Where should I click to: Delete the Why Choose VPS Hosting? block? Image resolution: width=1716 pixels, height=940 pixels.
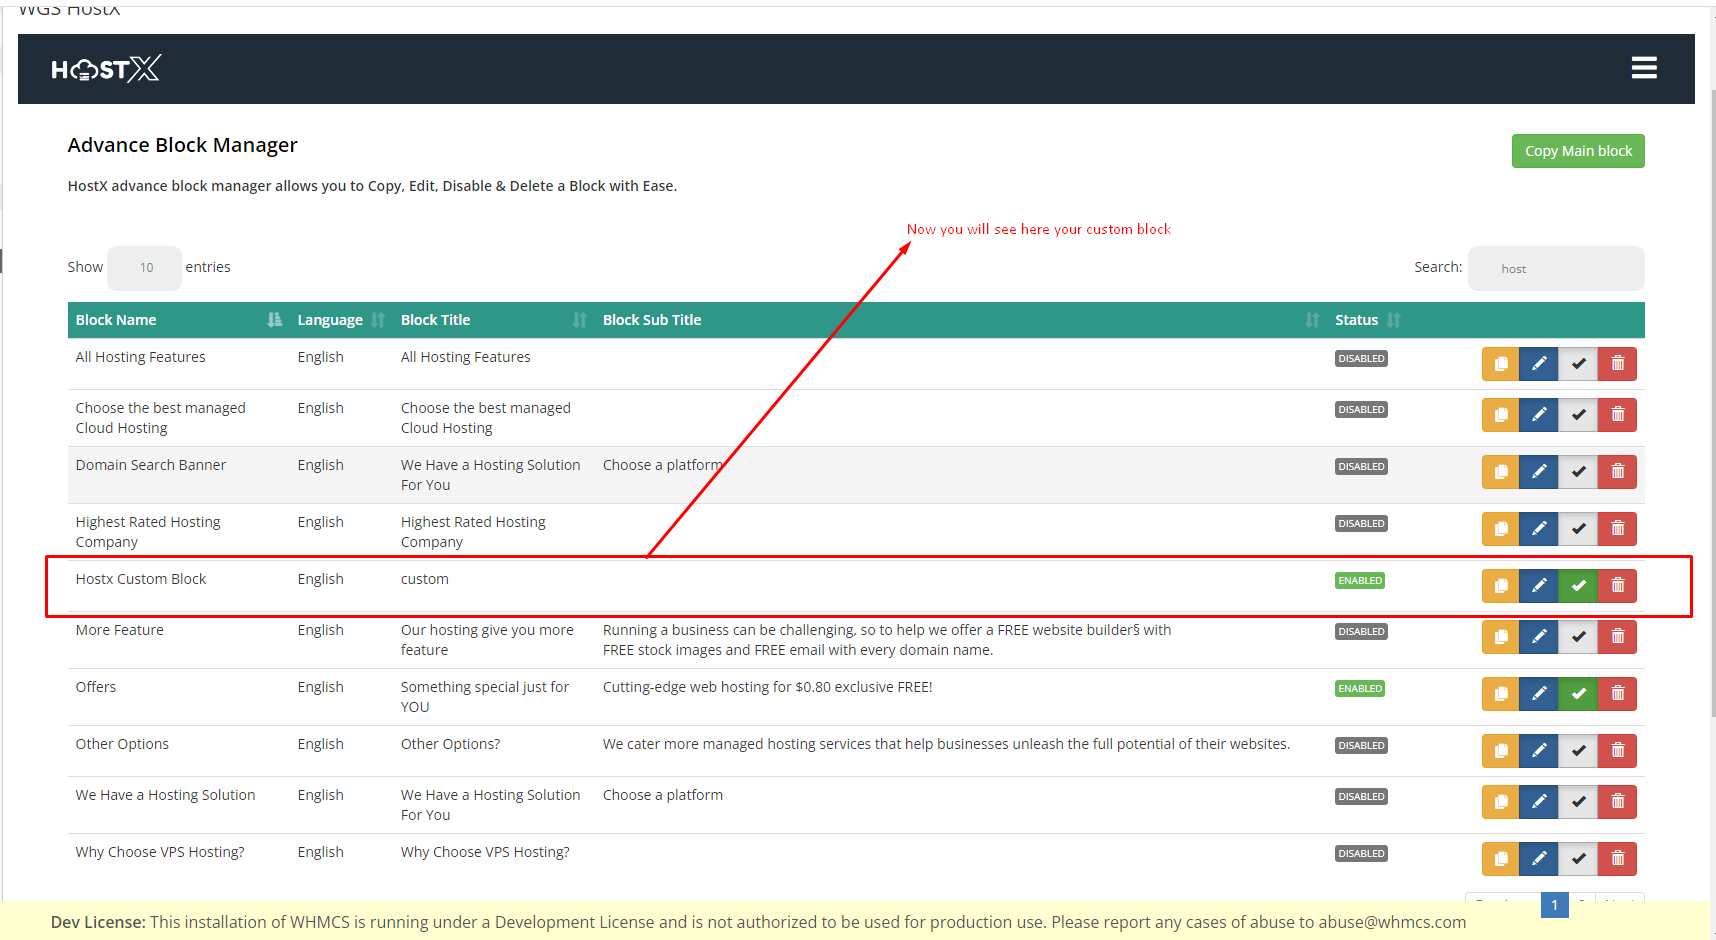pos(1617,859)
